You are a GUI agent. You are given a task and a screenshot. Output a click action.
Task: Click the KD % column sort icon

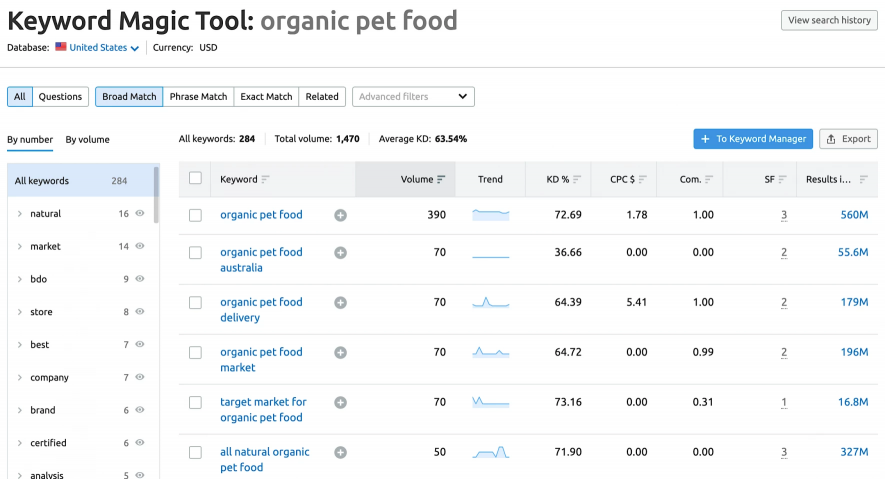577,180
